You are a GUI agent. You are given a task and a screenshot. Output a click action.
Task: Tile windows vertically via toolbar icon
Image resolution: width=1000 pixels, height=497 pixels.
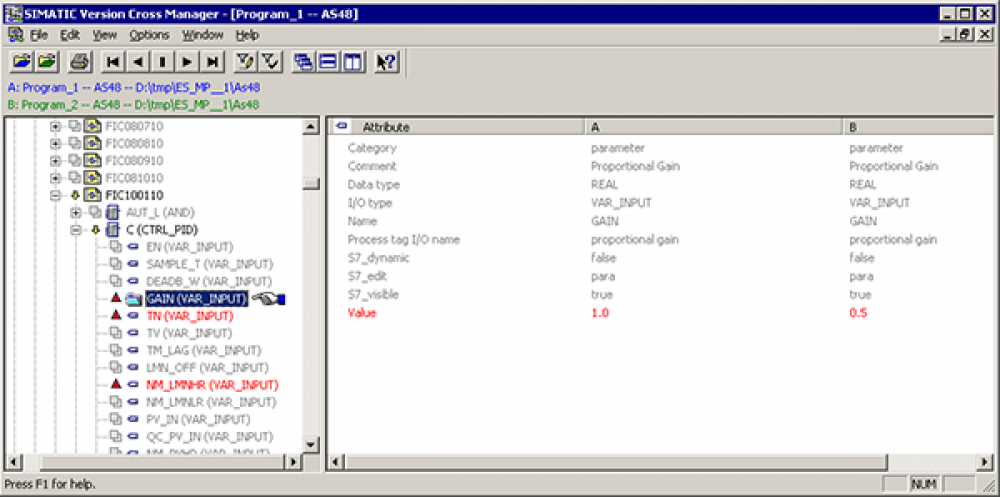click(x=352, y=62)
